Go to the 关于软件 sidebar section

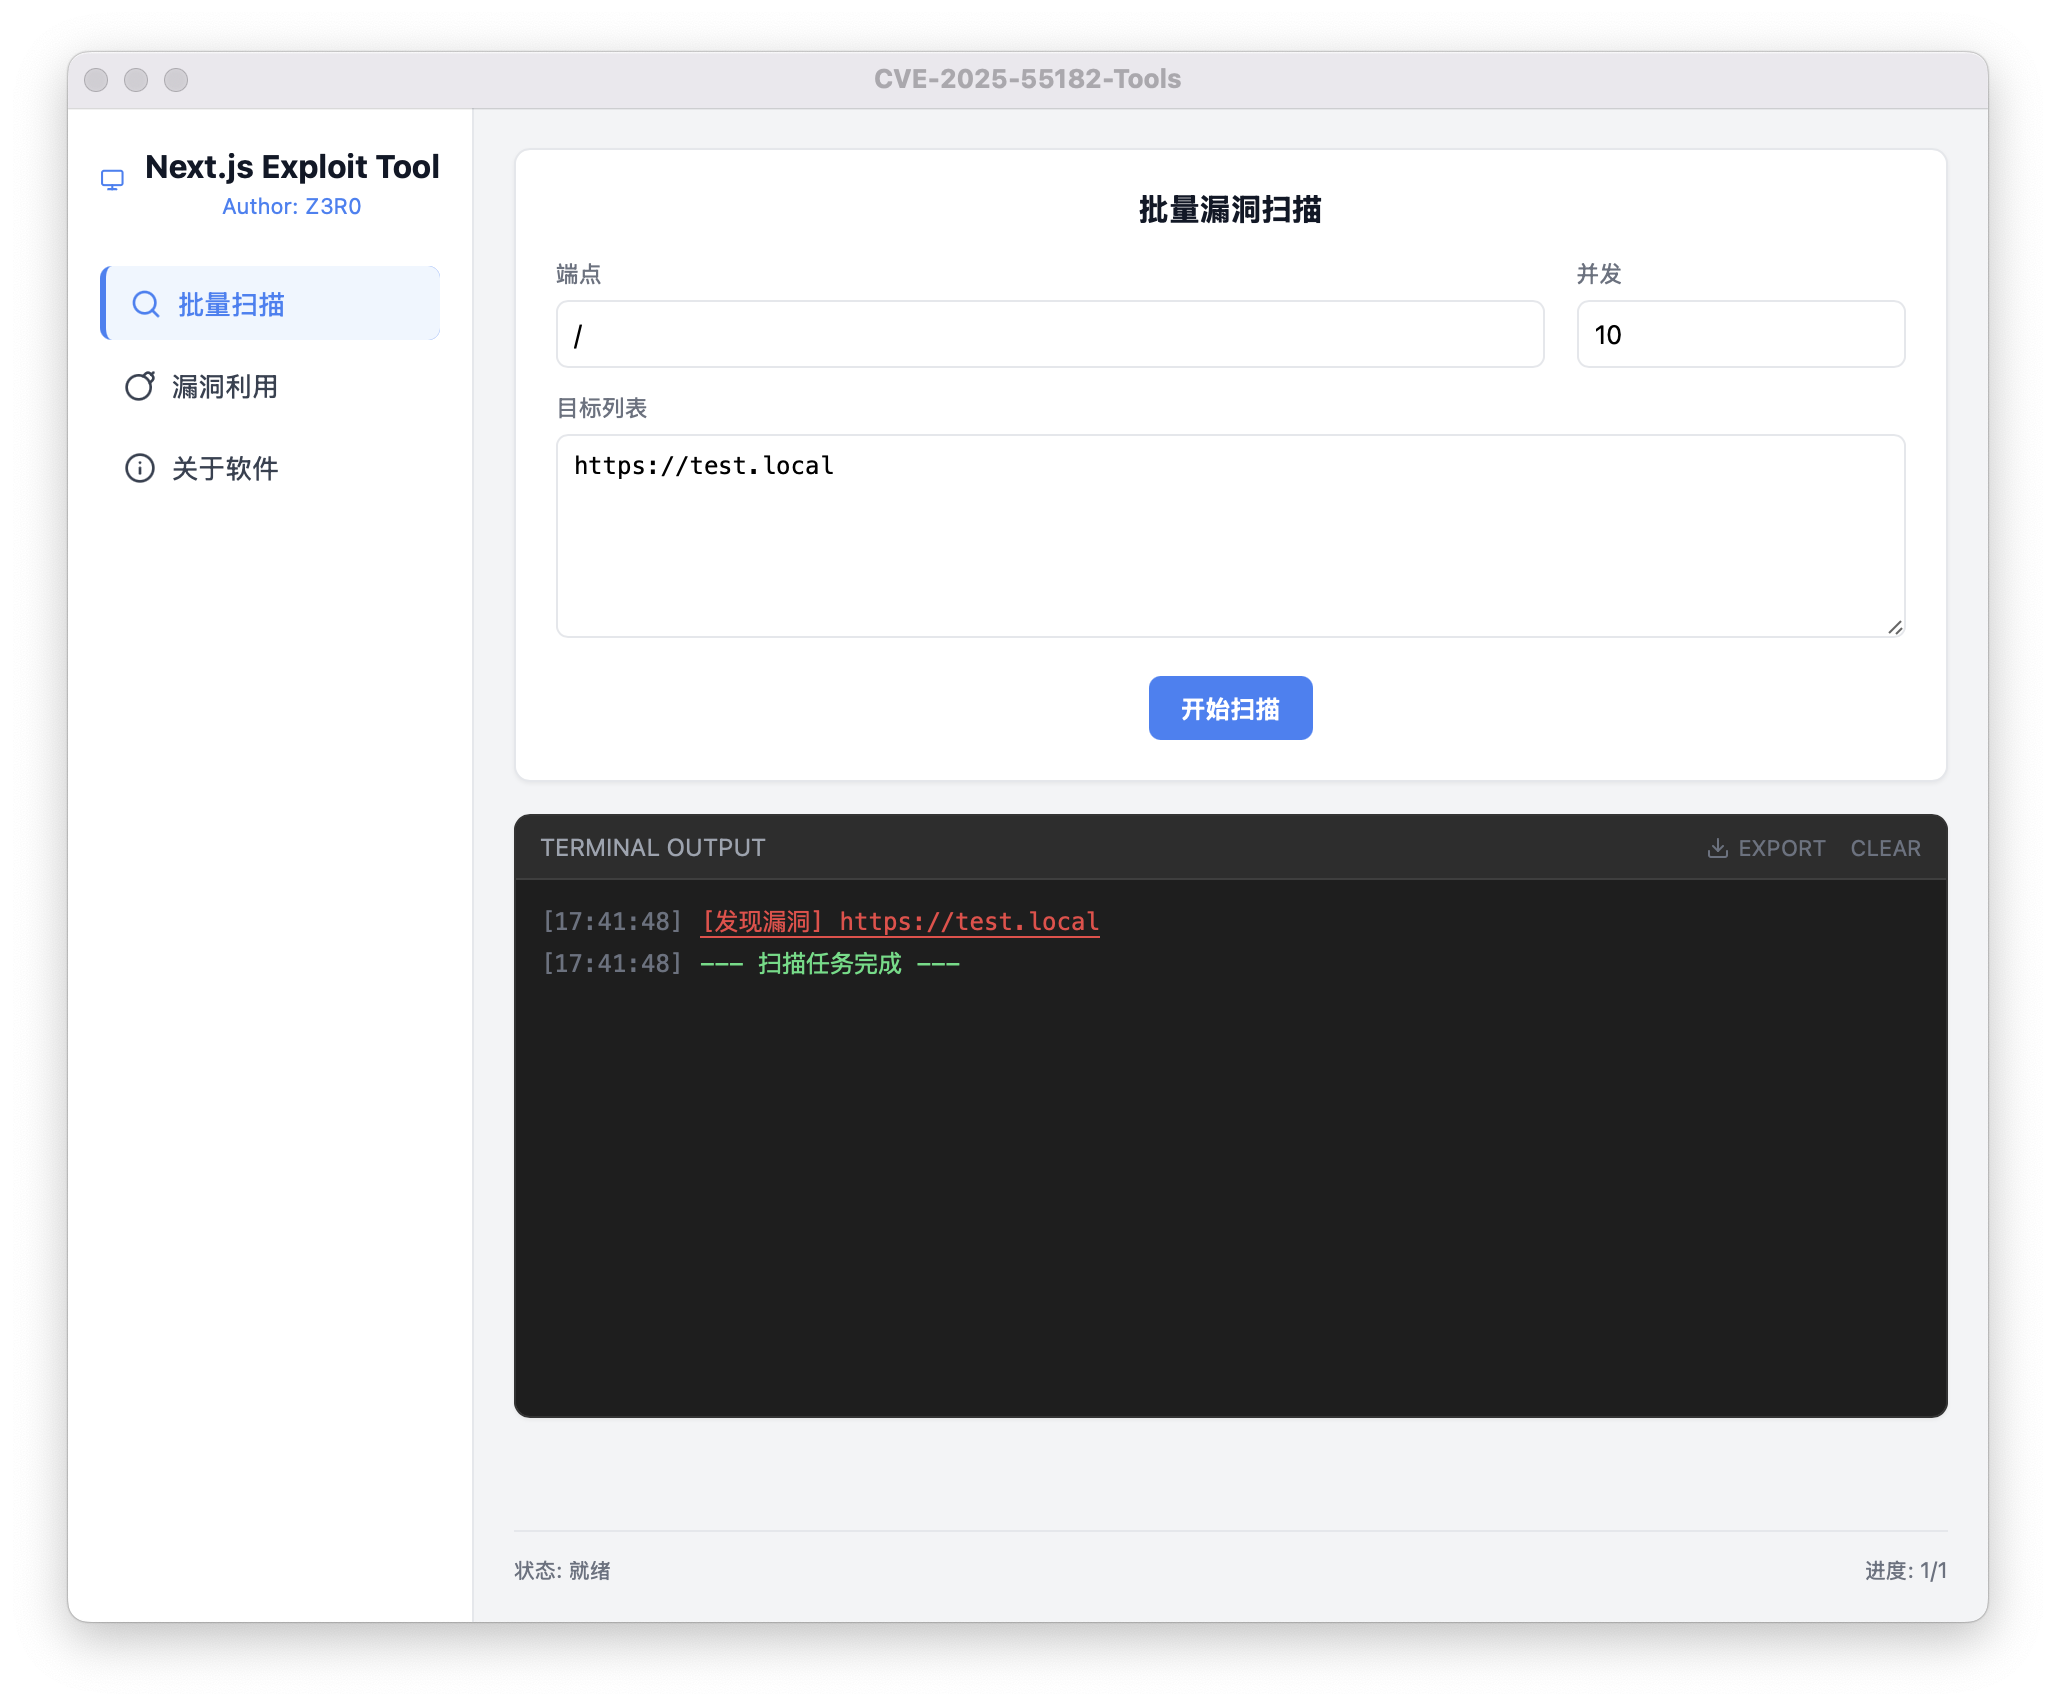(270, 468)
